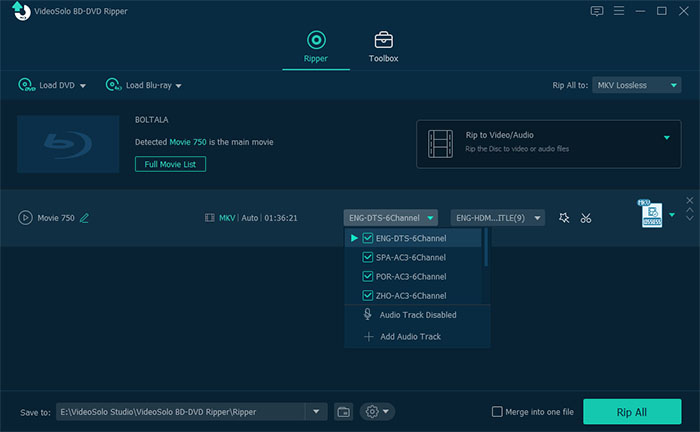Play the Movie 750 preview
700x432 pixels.
25,218
